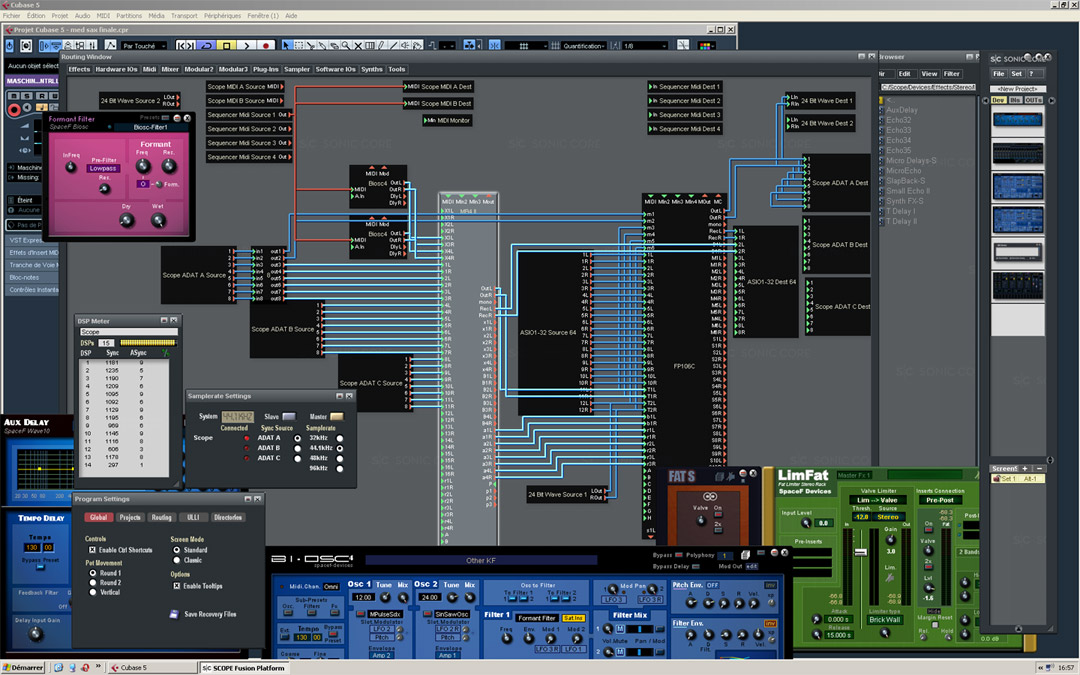Click the yellow parent folder icon in browser
This screenshot has width=1080, height=675.
(882, 100)
